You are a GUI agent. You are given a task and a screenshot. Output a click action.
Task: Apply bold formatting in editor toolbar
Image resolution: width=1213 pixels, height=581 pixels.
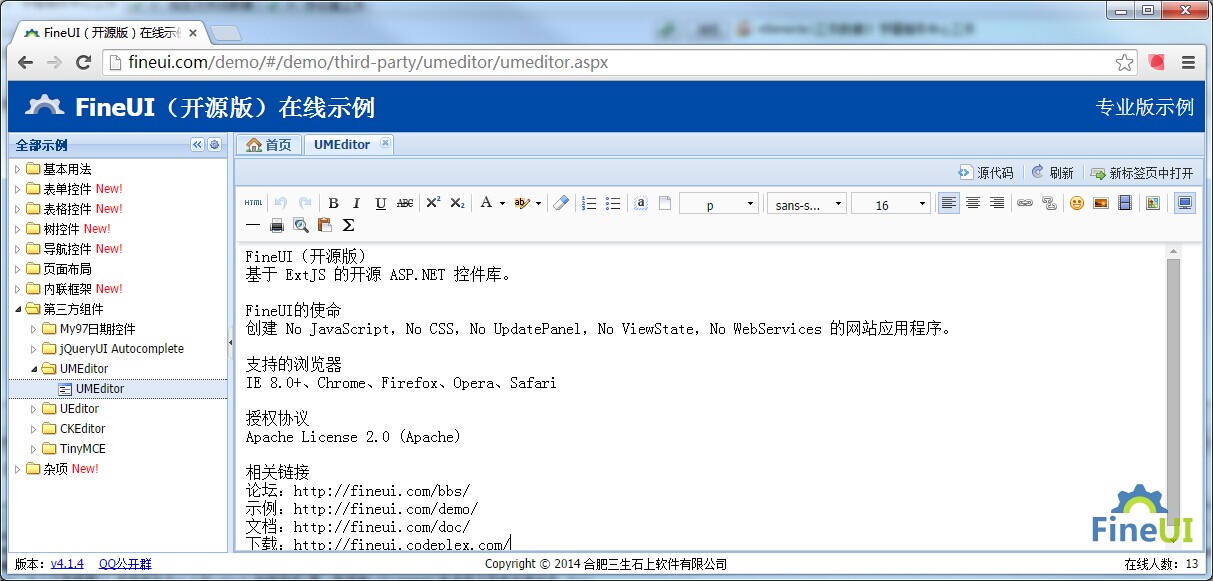tap(333, 203)
